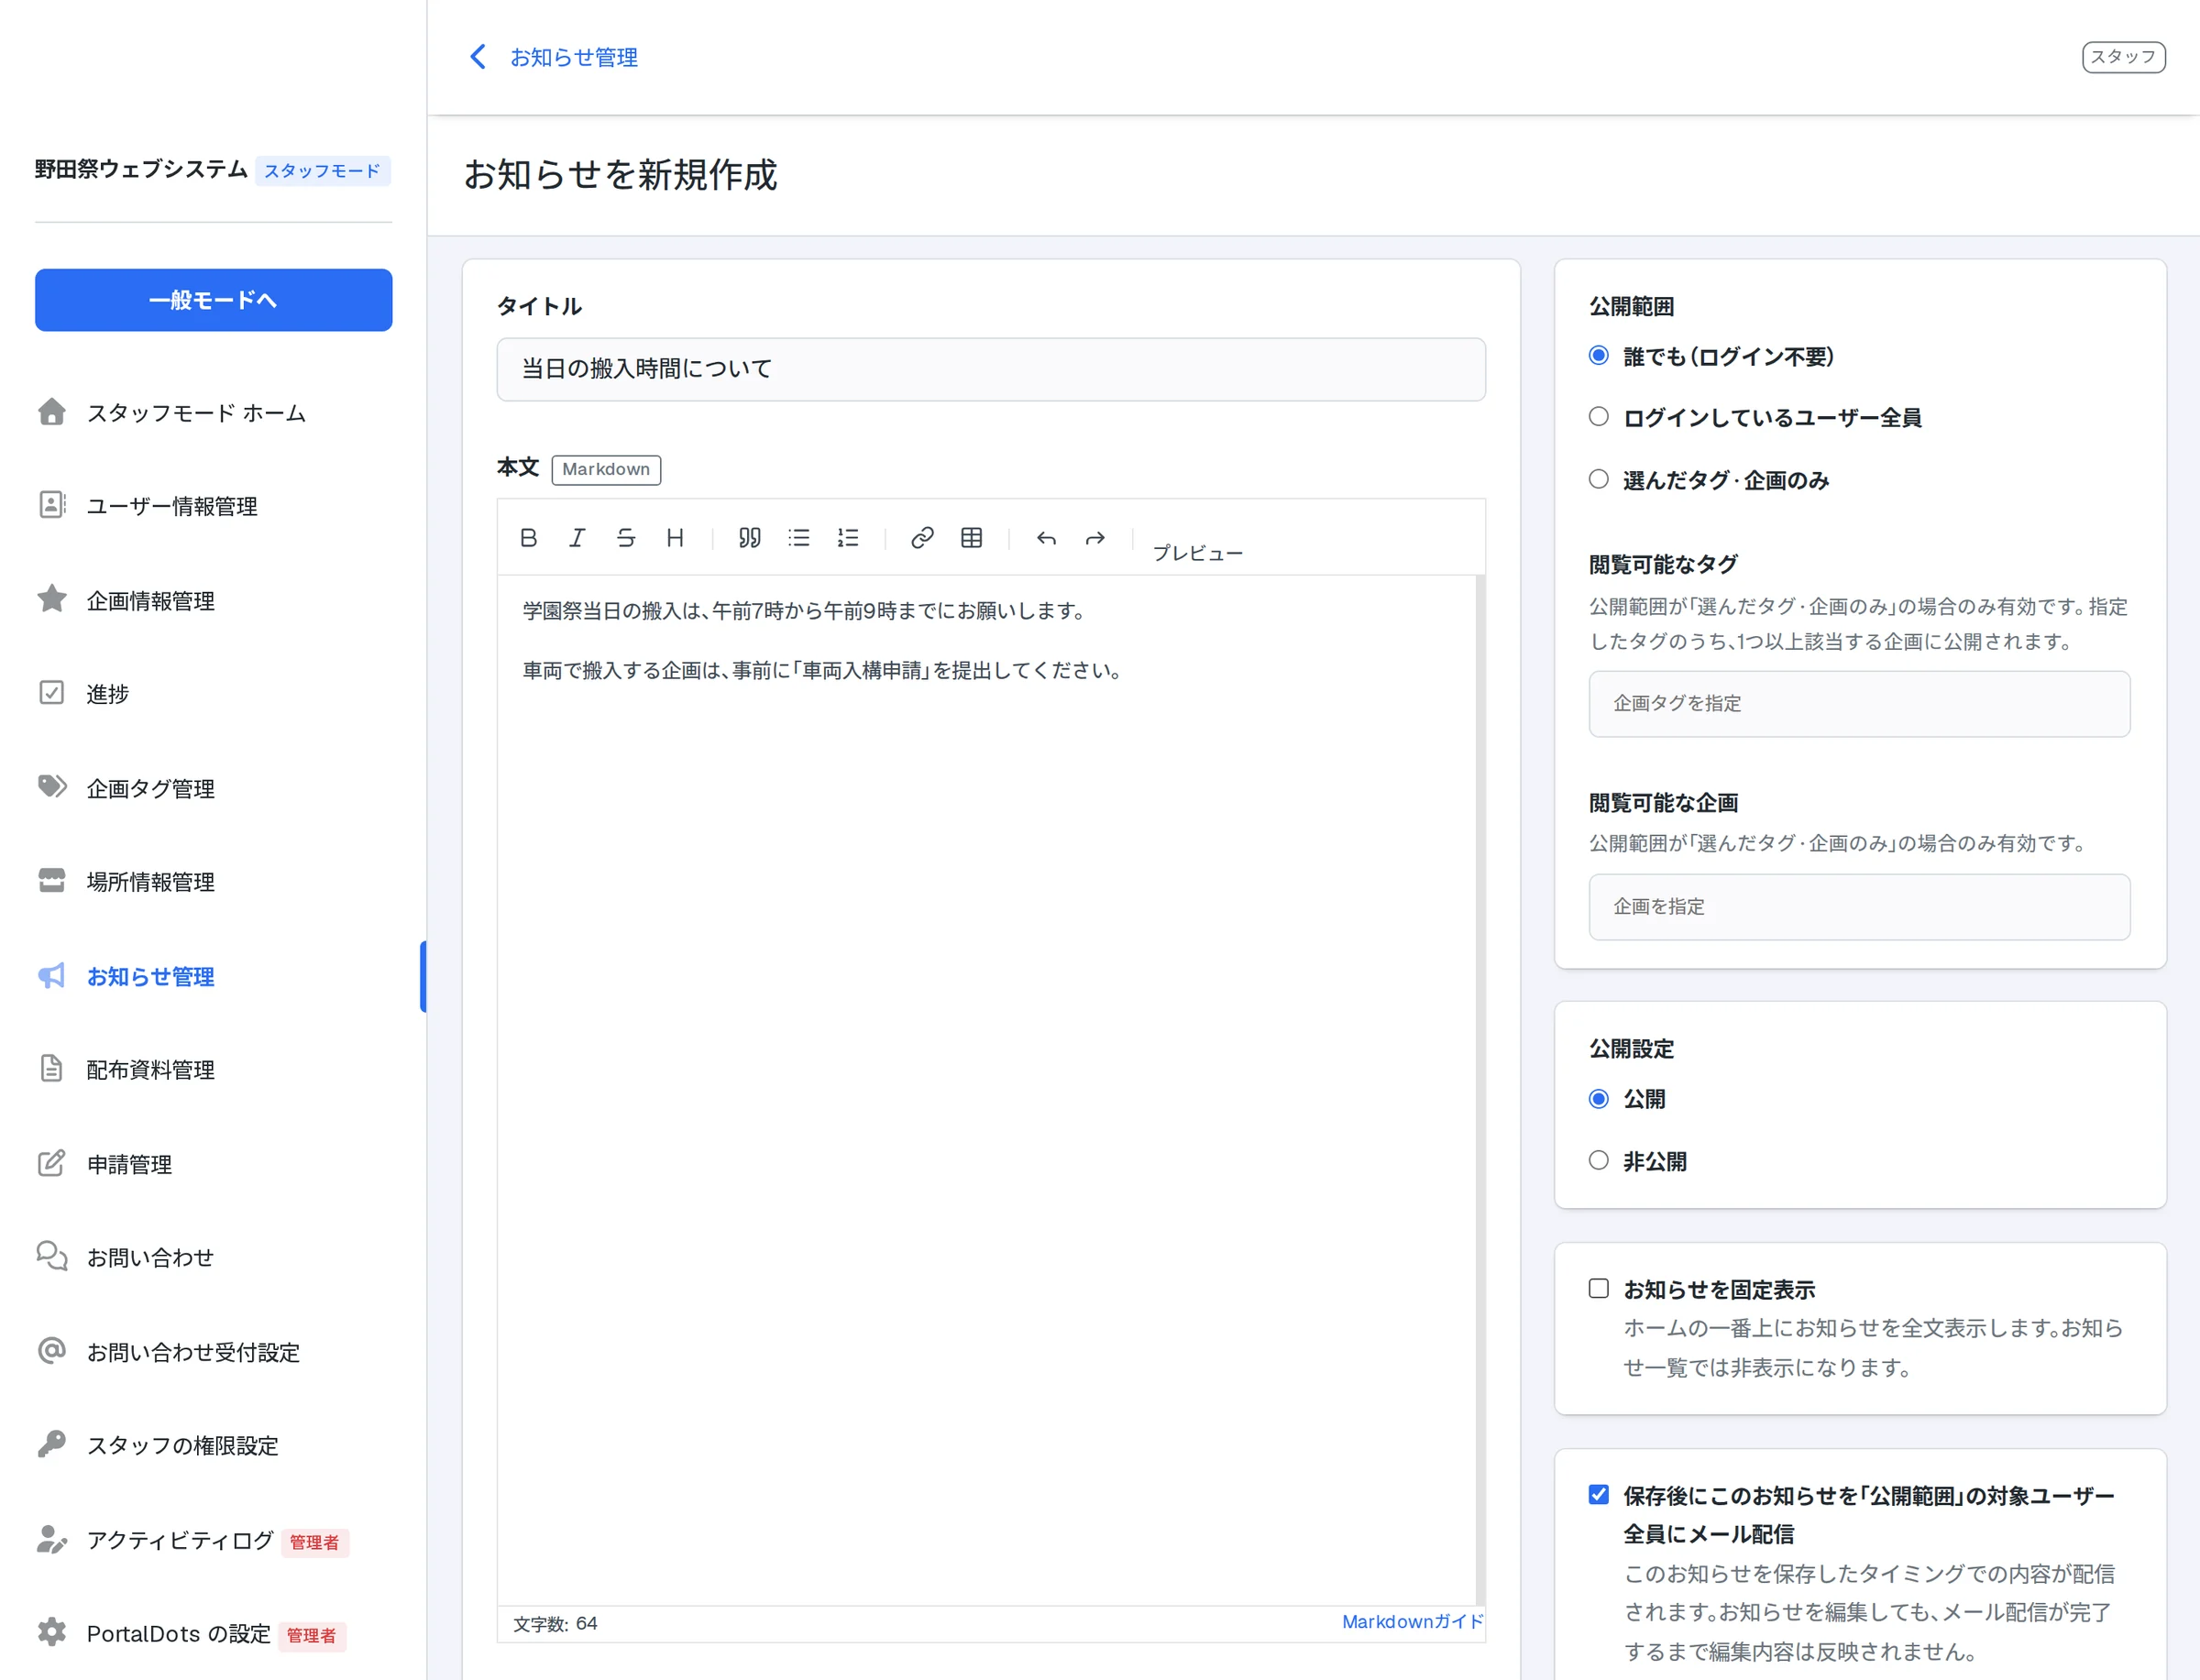Screen dimensions: 2200x1680
Task: Select ログインしているユーザー全員 radio option
Action: tap(1599, 417)
